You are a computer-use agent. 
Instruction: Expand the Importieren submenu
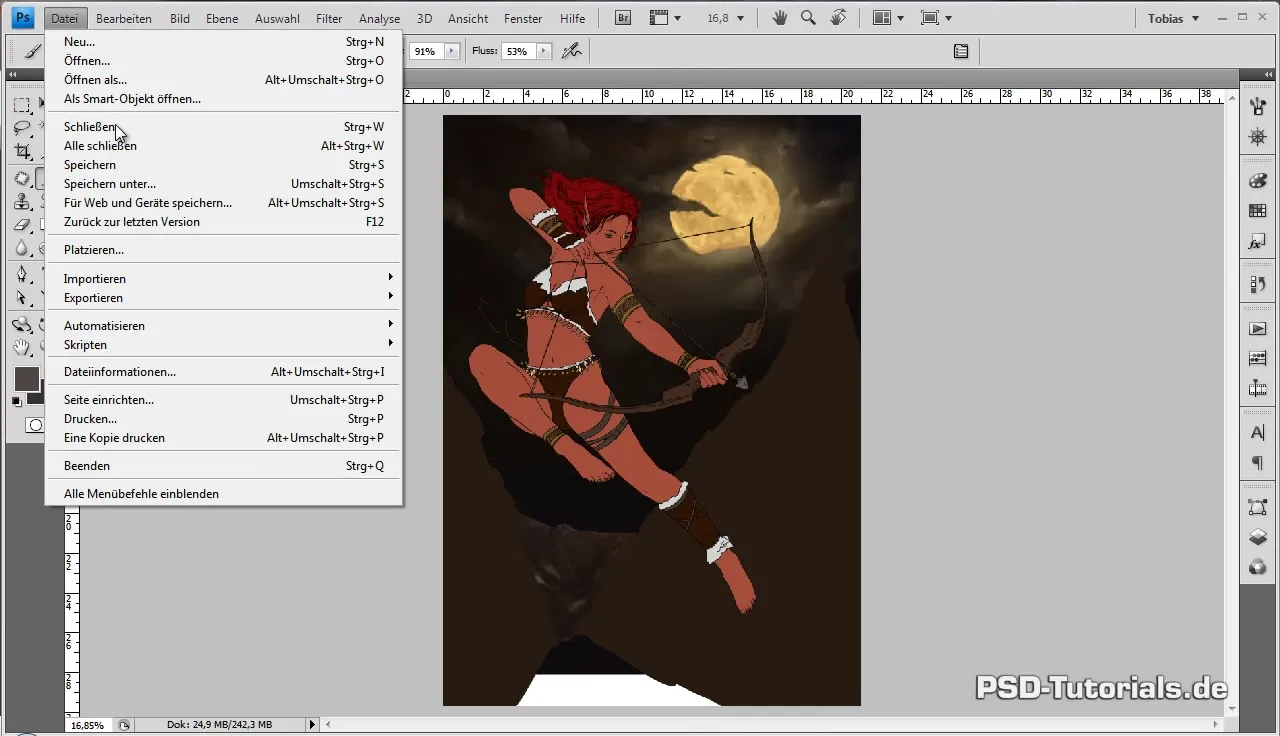coord(223,279)
